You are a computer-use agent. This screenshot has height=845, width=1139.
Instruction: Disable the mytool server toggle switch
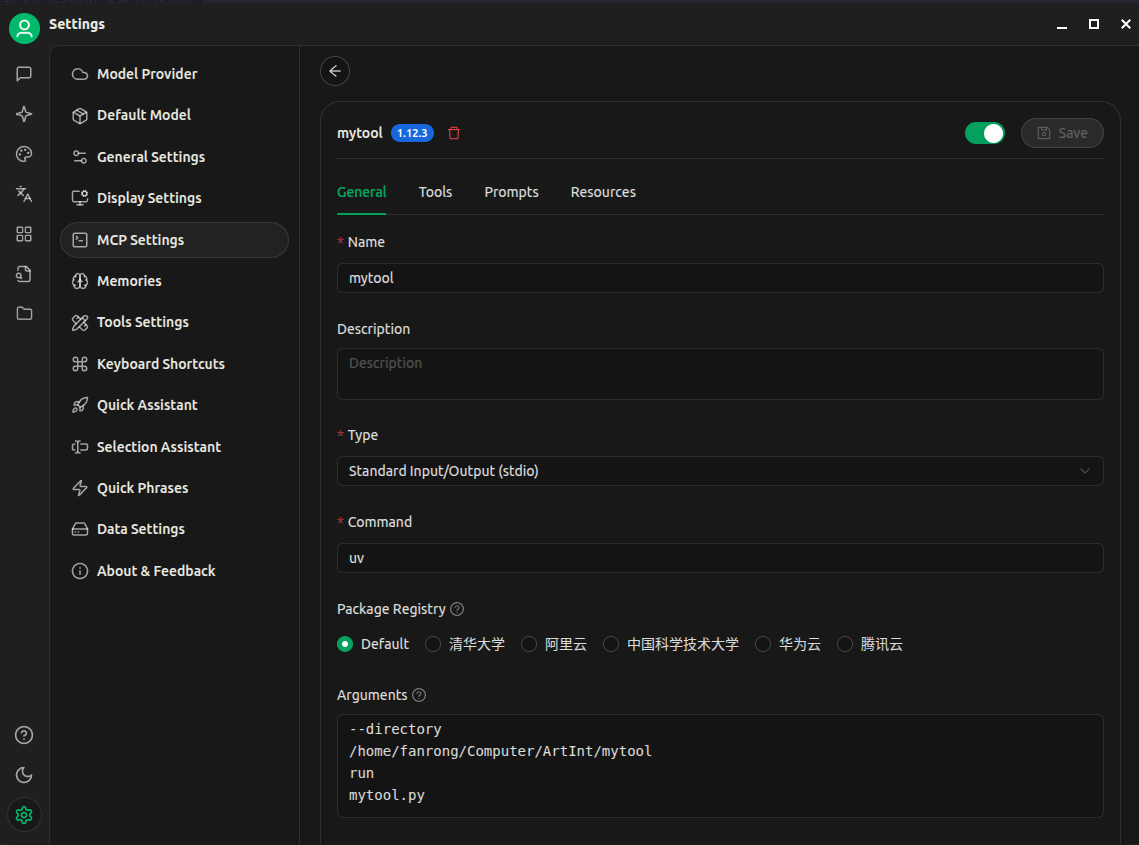(984, 133)
